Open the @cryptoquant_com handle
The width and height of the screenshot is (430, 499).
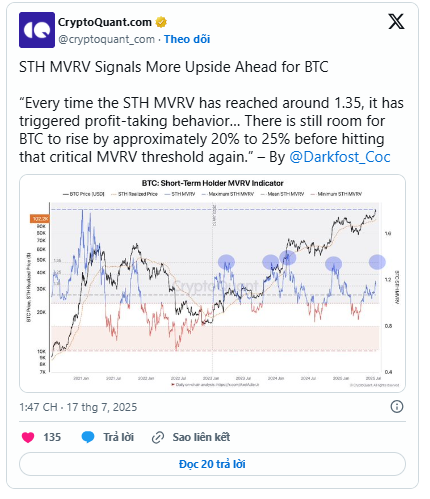(106, 39)
